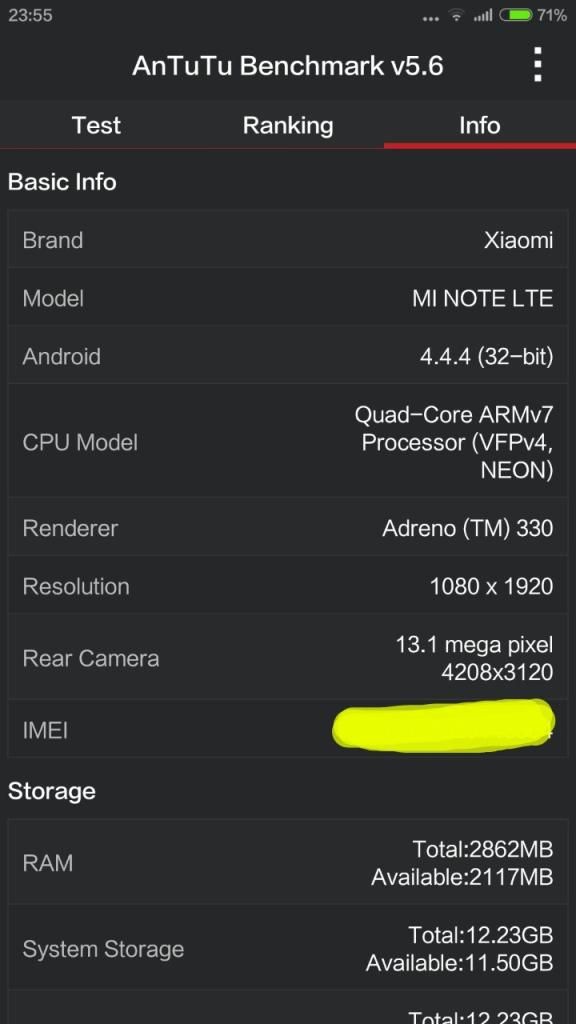Select the Android version row
576x1024 pixels.
click(288, 357)
